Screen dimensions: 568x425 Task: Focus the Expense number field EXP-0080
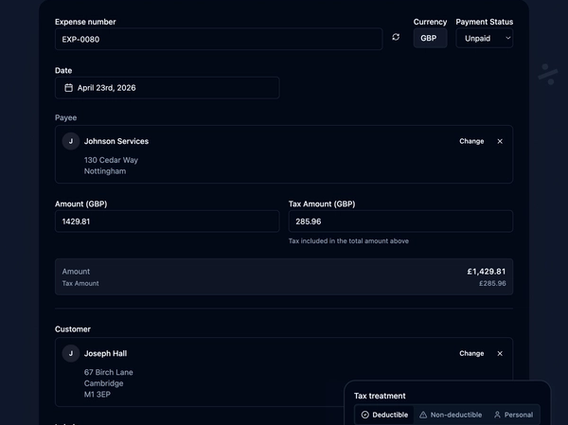219,39
